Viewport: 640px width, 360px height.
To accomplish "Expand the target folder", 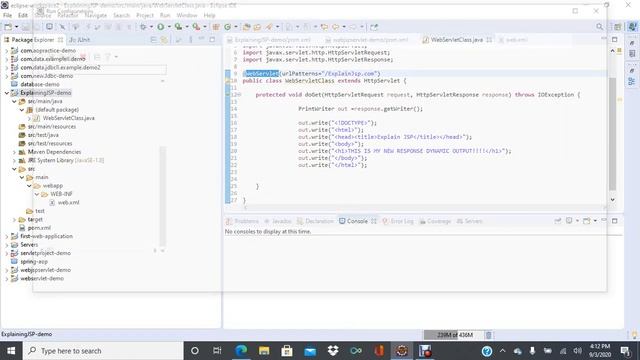I will pos(14,220).
